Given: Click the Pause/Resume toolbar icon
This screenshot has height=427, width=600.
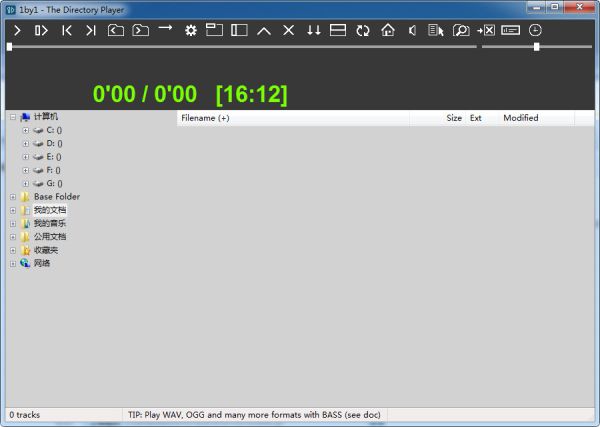Looking at the screenshot, I should point(41,30).
